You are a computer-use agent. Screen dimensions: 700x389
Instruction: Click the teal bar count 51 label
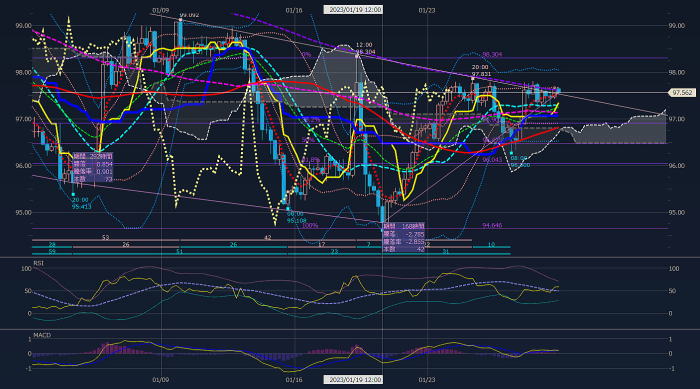[179, 252]
